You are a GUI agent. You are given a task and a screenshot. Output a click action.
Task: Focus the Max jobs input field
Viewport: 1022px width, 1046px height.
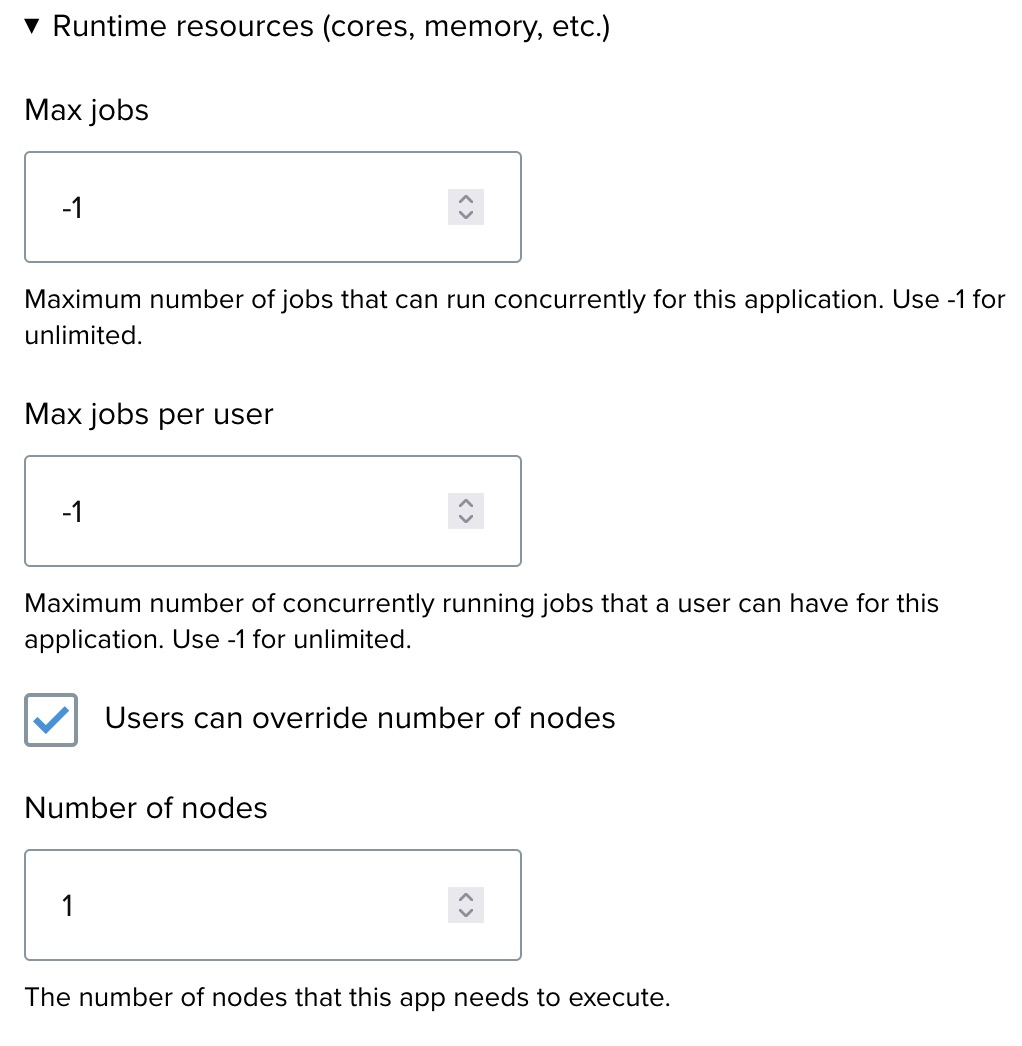(x=250, y=208)
